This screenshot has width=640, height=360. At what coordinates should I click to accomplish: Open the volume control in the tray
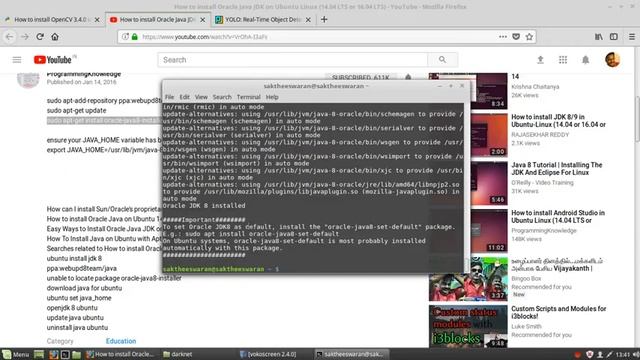pos(636,355)
